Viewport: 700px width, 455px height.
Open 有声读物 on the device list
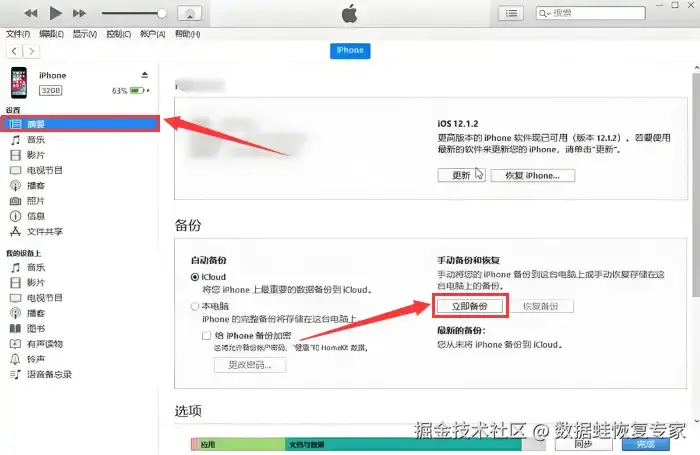click(x=45, y=344)
